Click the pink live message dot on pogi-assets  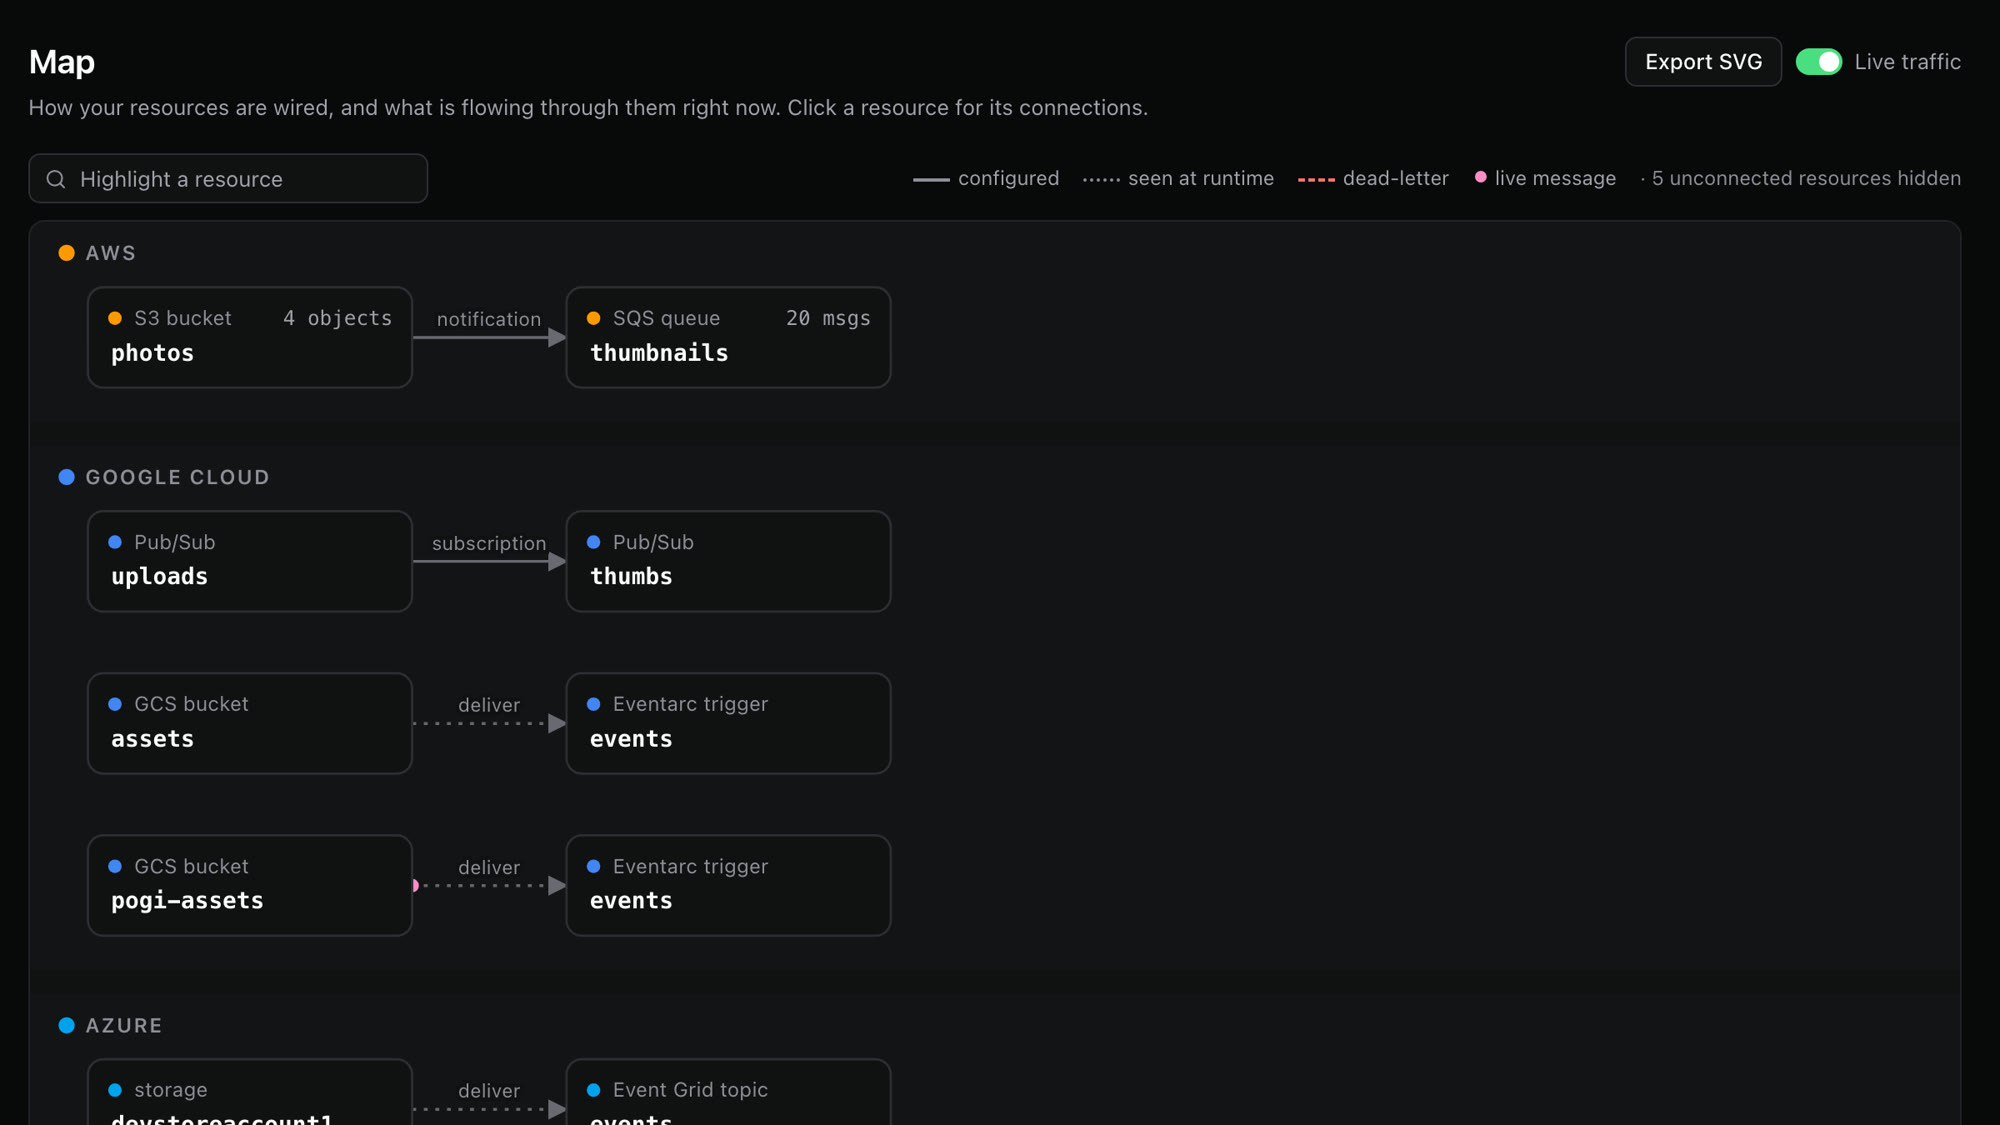(x=416, y=885)
